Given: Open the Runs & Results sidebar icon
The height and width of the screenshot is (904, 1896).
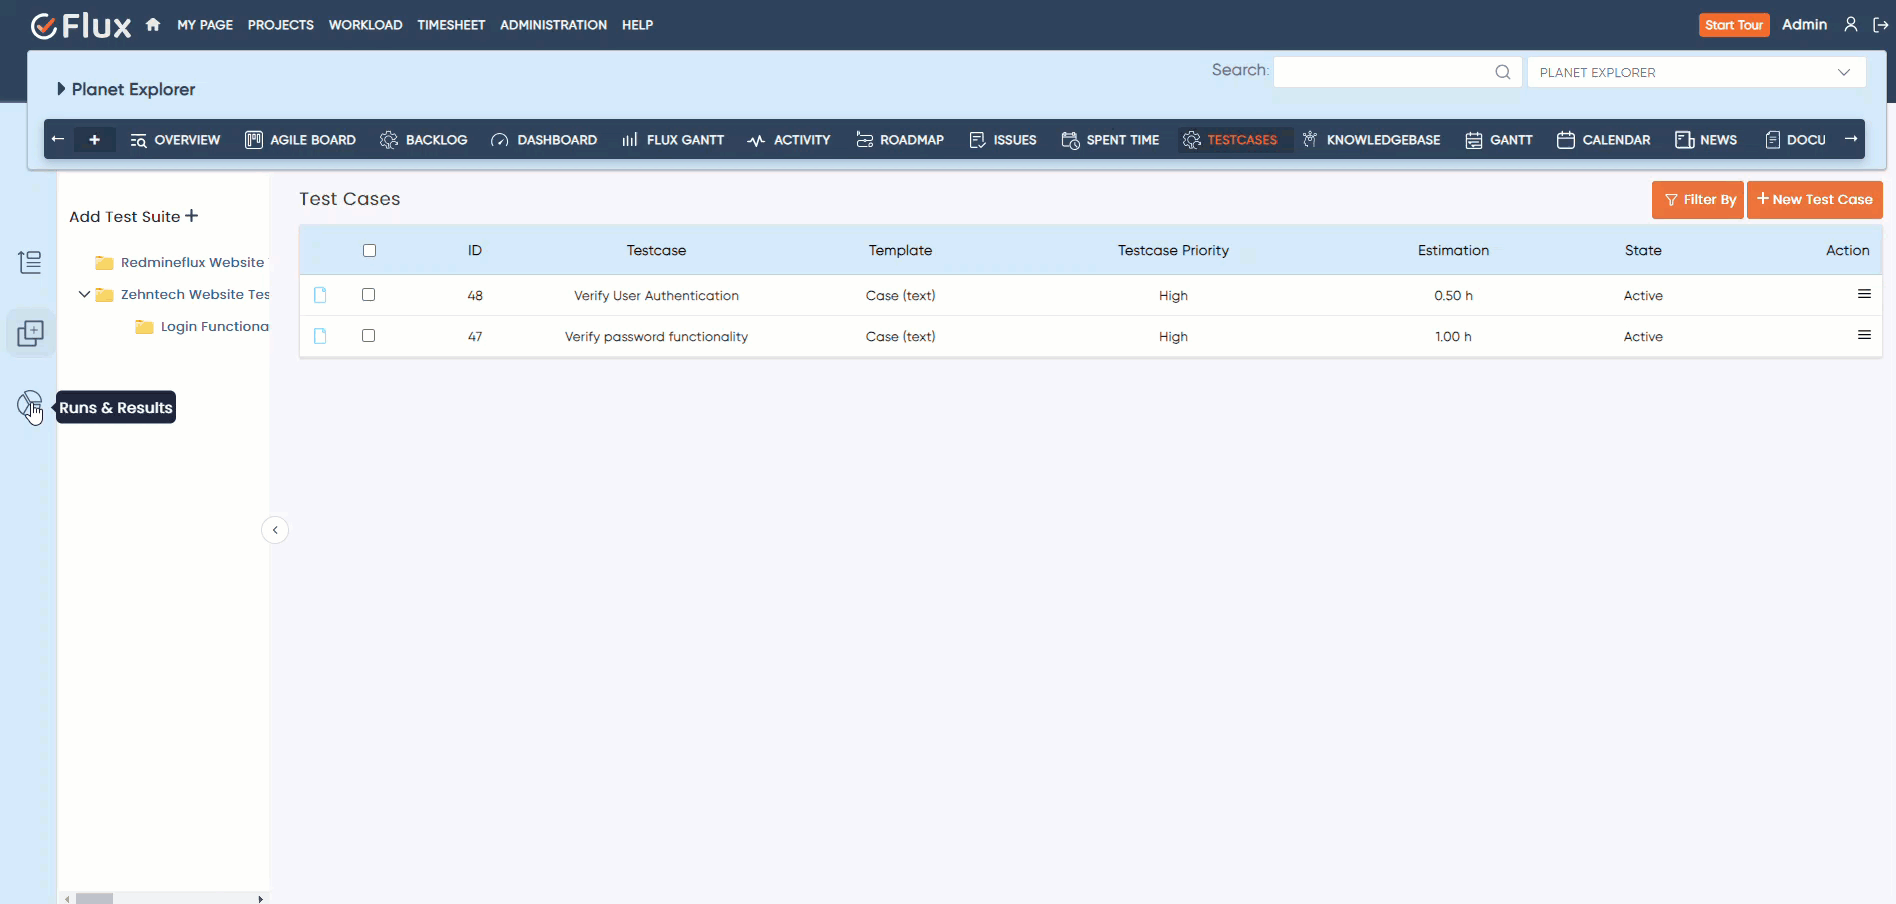Looking at the screenshot, I should click(x=30, y=405).
